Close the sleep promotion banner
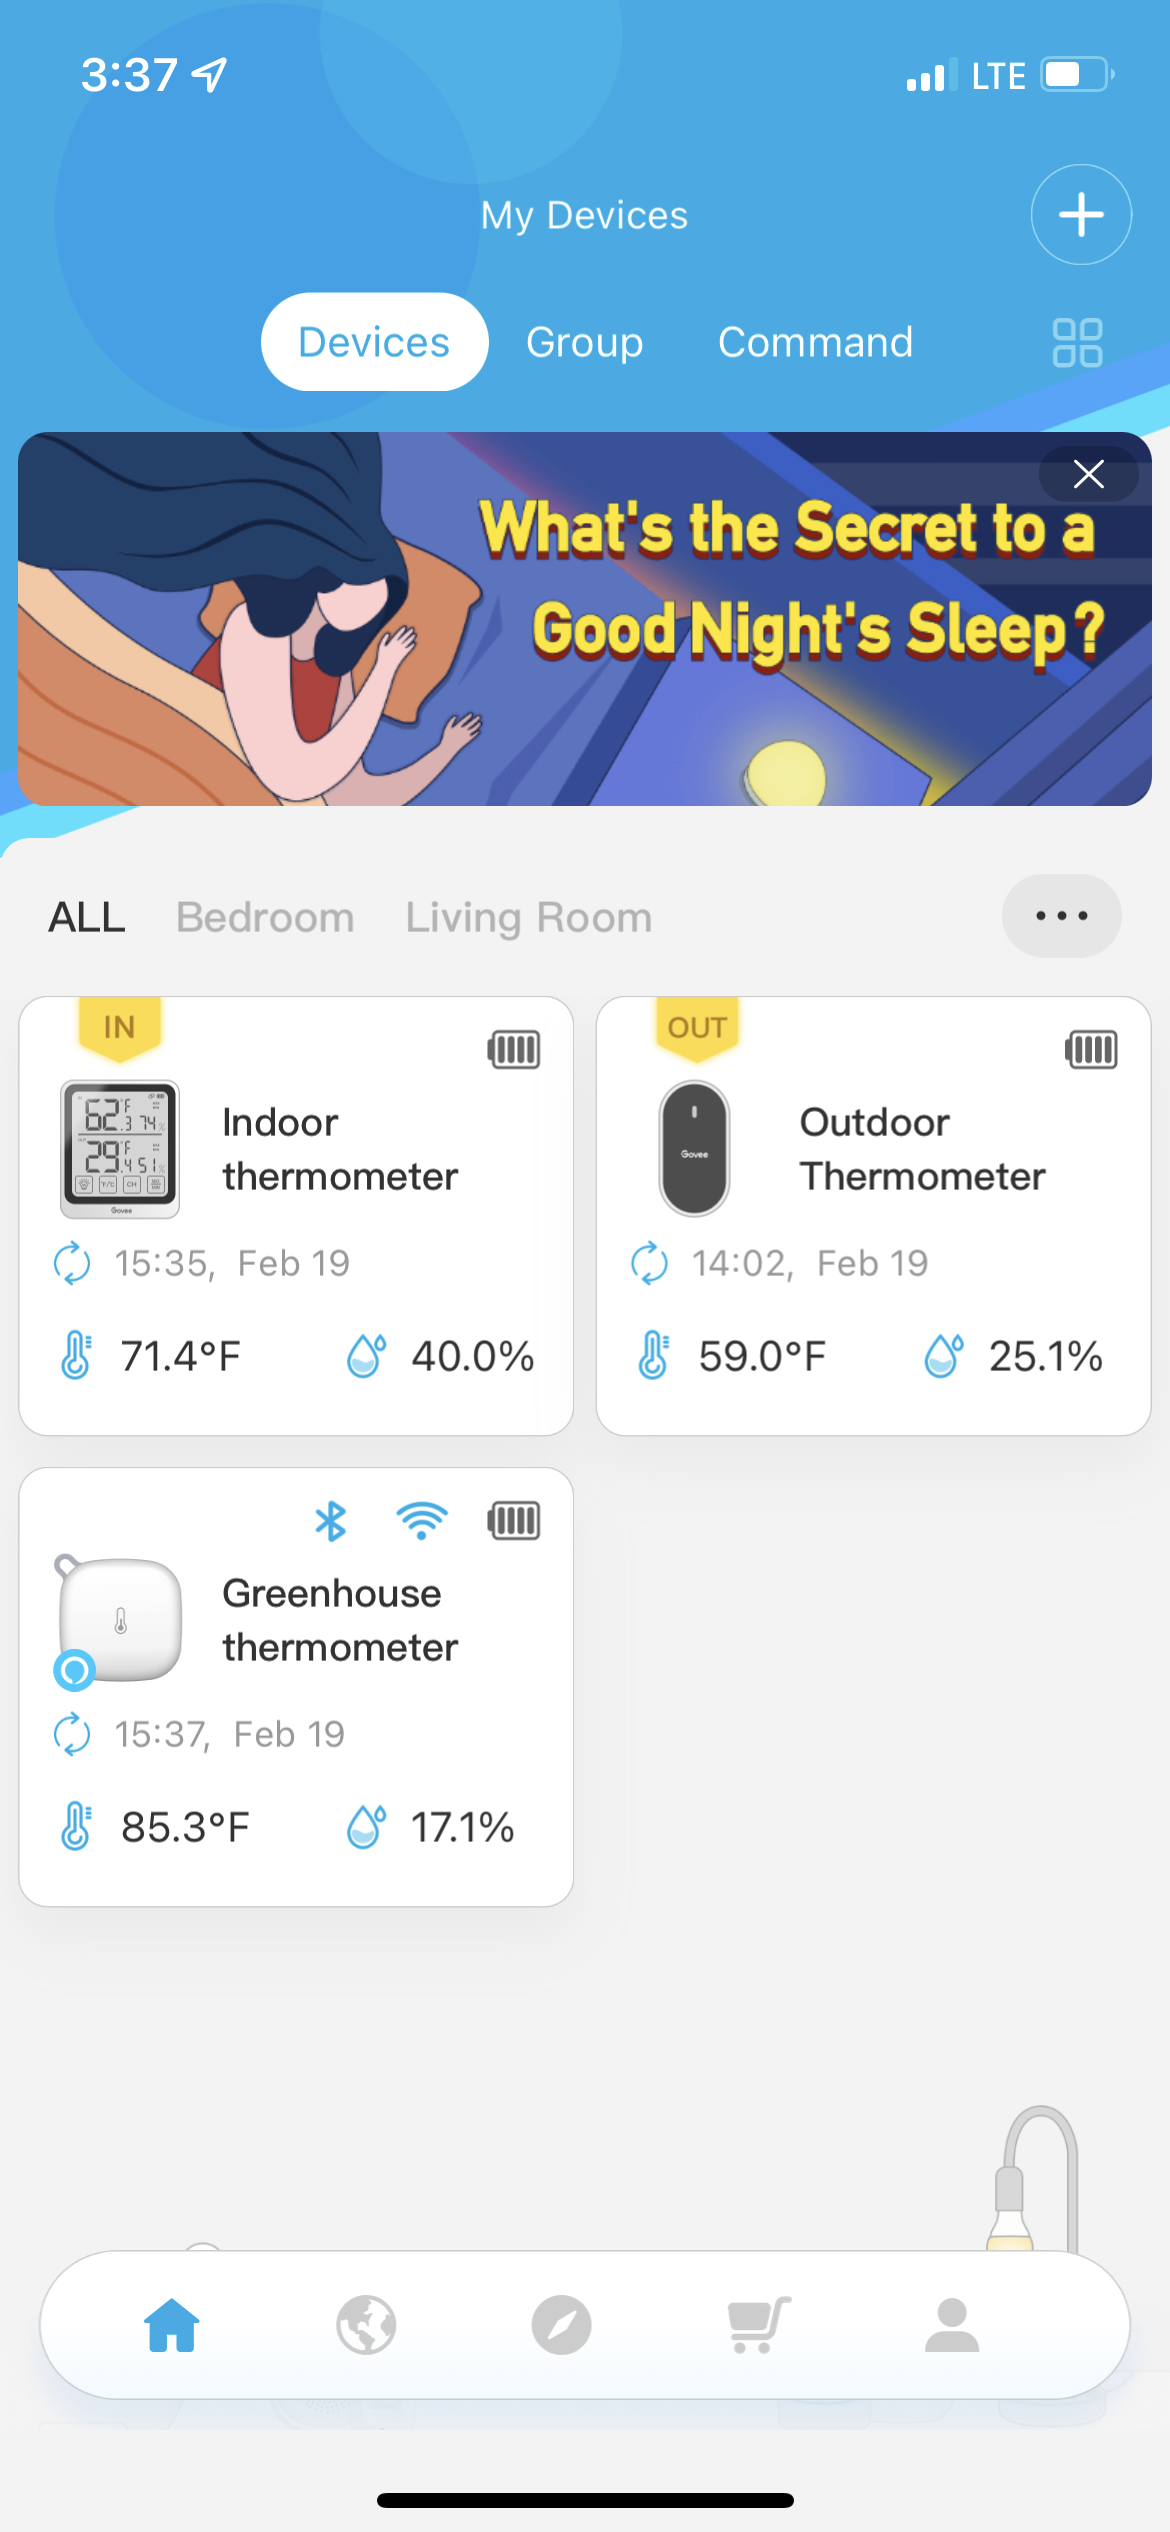Image resolution: width=1170 pixels, height=2532 pixels. coord(1088,474)
